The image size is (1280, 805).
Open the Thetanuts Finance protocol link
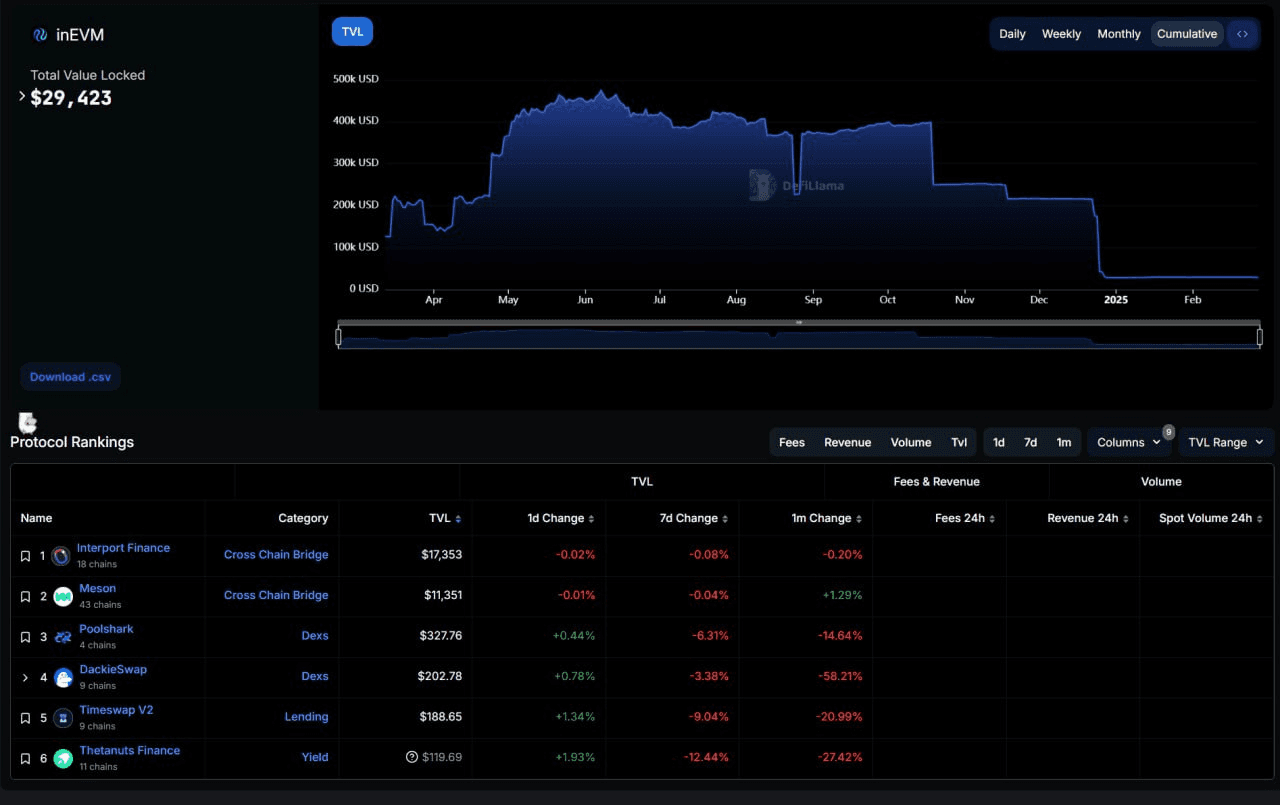[x=130, y=751]
